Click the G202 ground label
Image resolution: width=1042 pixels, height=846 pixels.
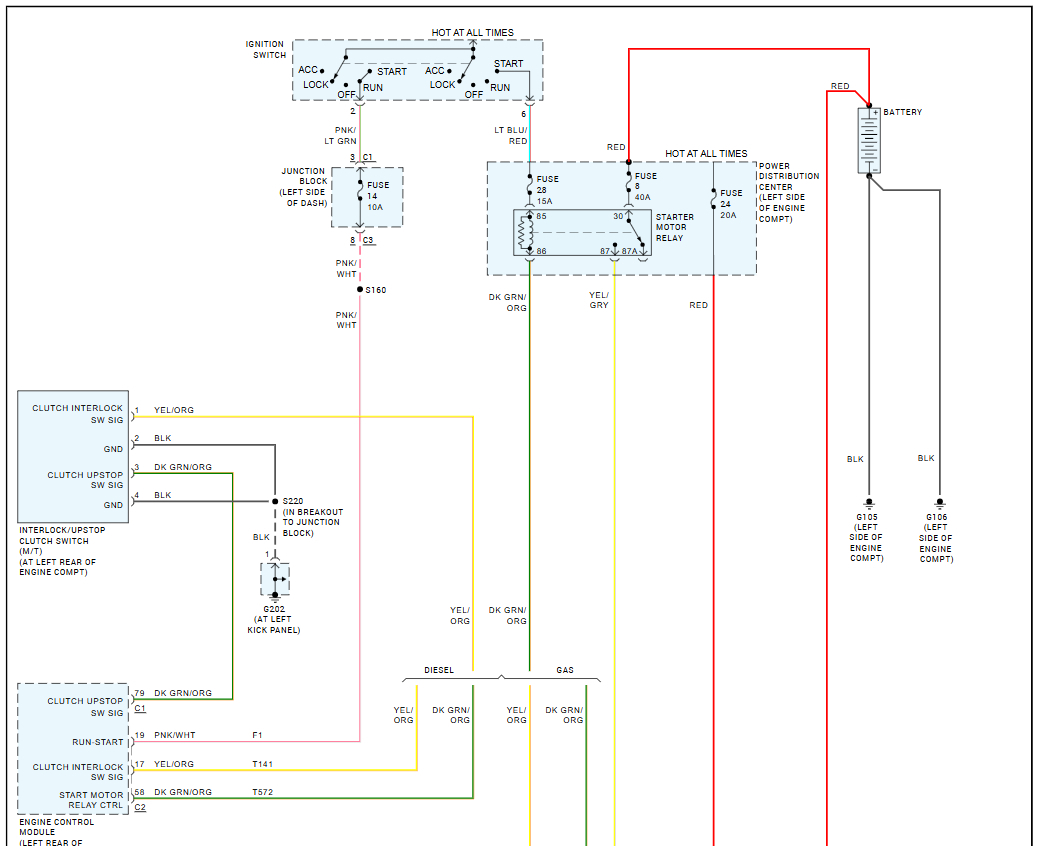(x=274, y=609)
